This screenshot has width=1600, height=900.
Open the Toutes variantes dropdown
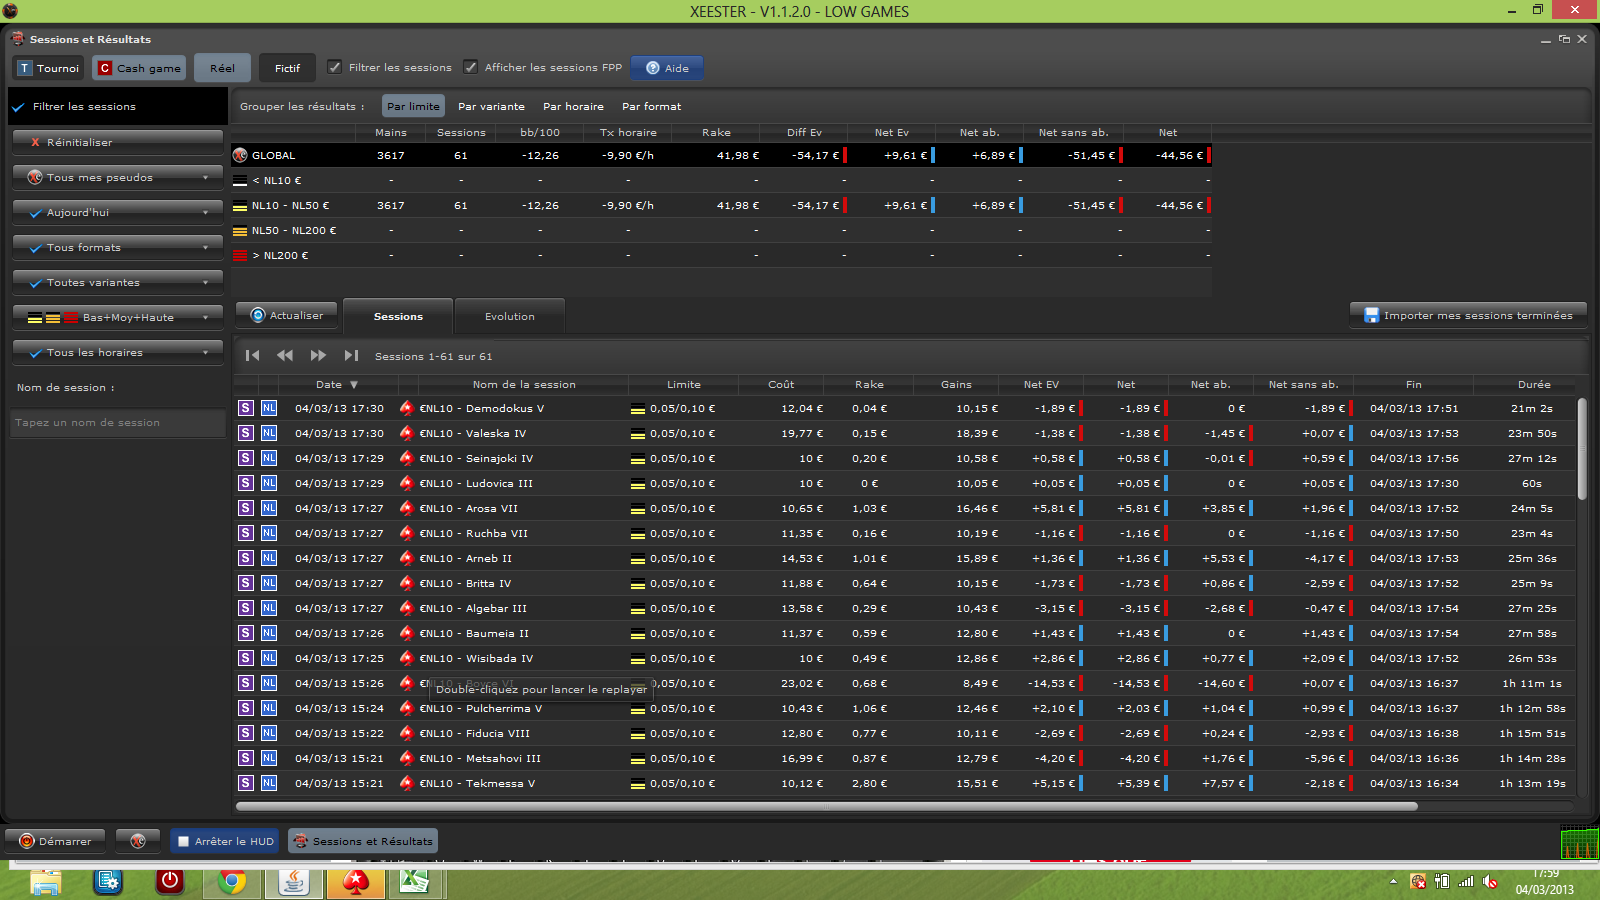118,282
